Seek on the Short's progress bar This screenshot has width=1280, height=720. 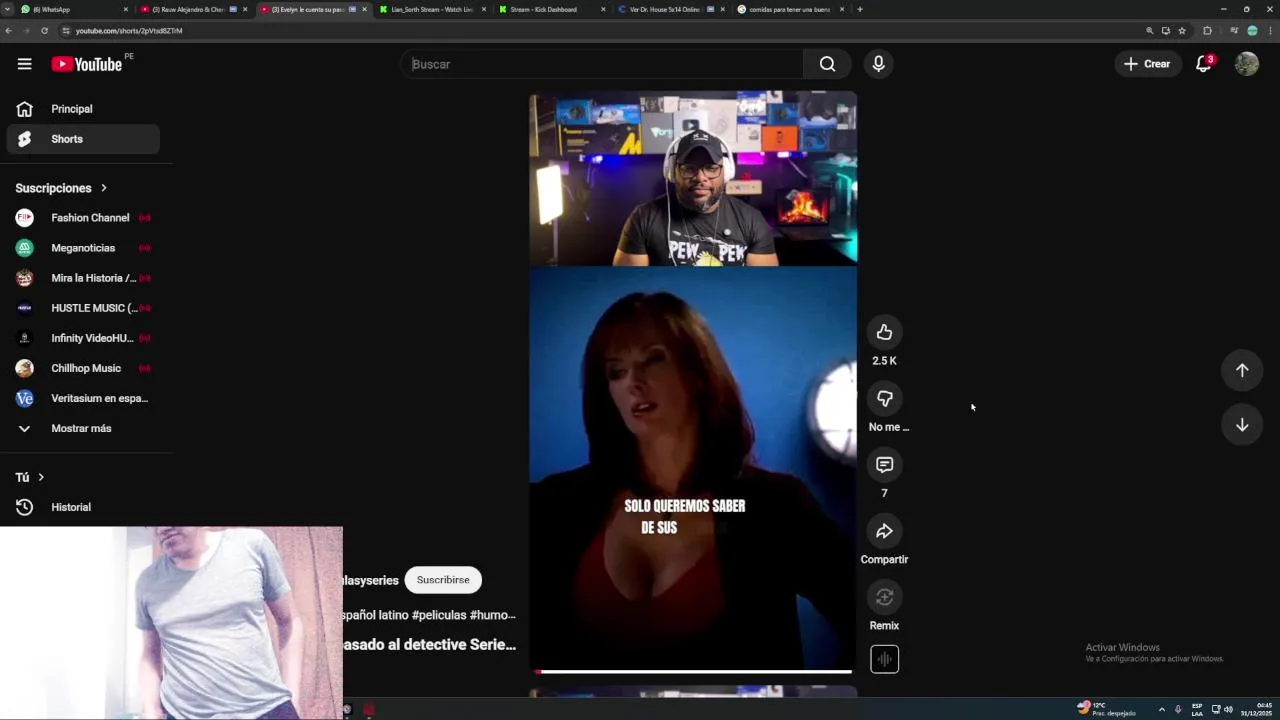click(x=693, y=672)
